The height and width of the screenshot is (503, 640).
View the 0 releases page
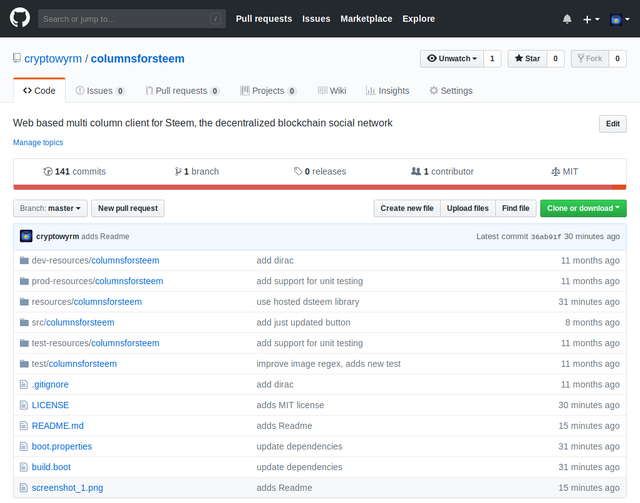[320, 171]
